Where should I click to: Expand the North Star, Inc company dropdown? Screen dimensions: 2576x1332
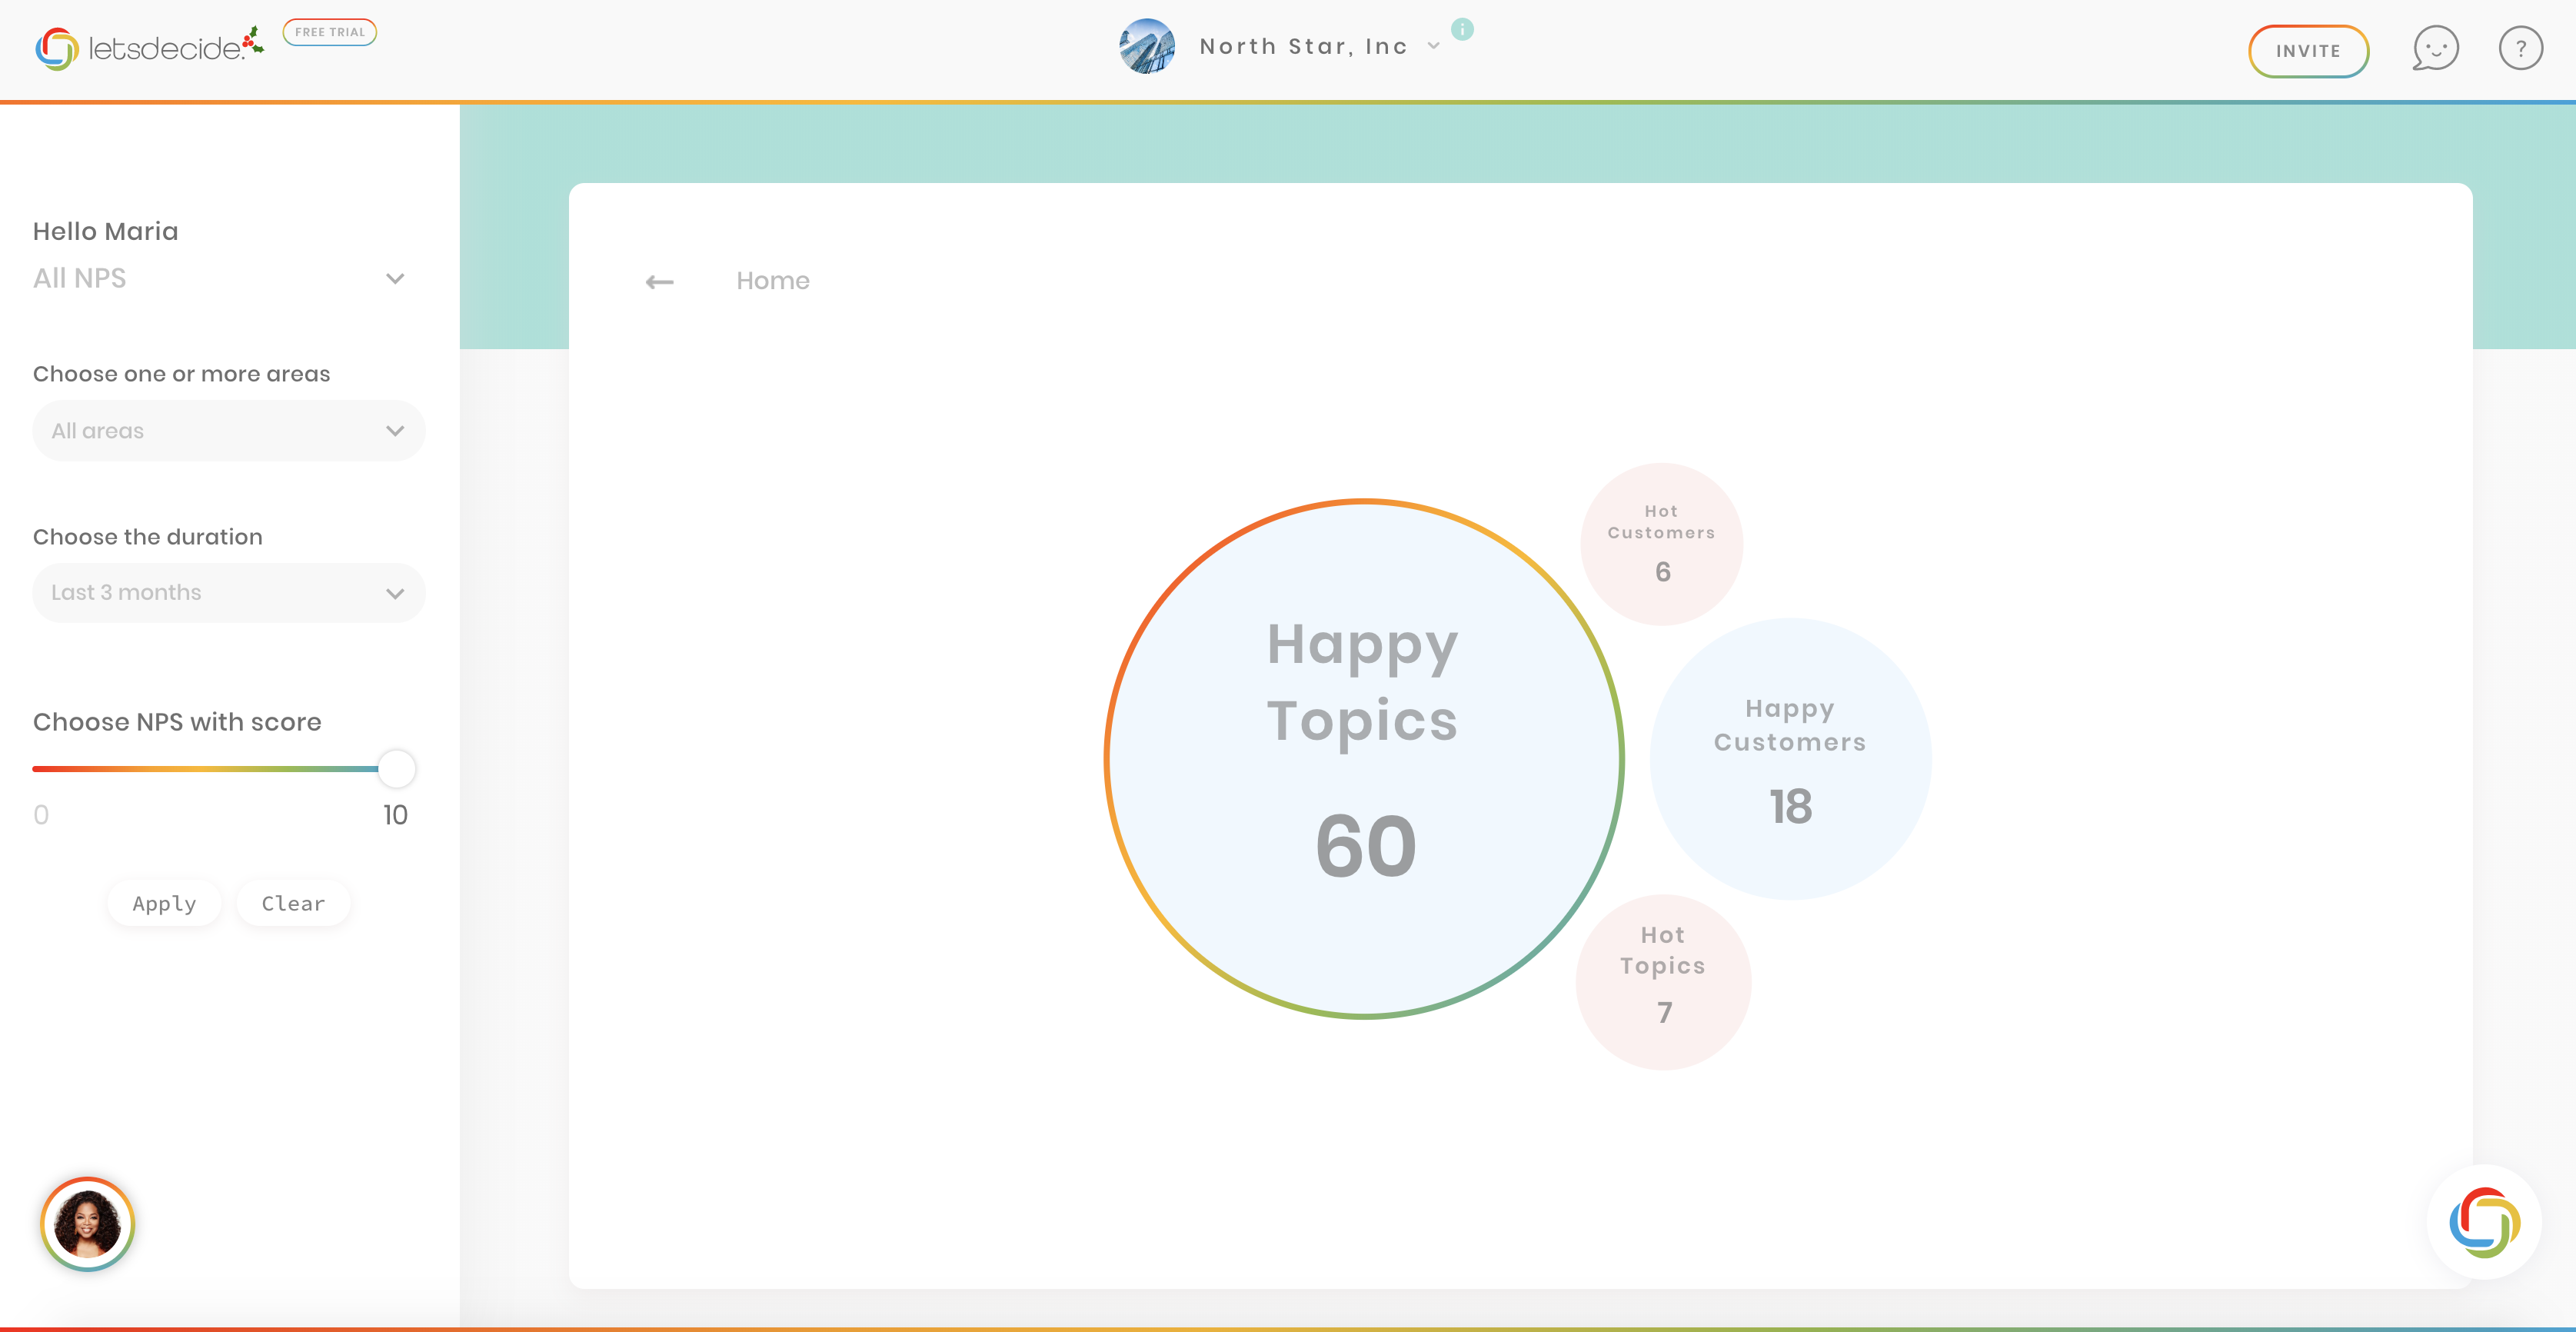point(1433,46)
